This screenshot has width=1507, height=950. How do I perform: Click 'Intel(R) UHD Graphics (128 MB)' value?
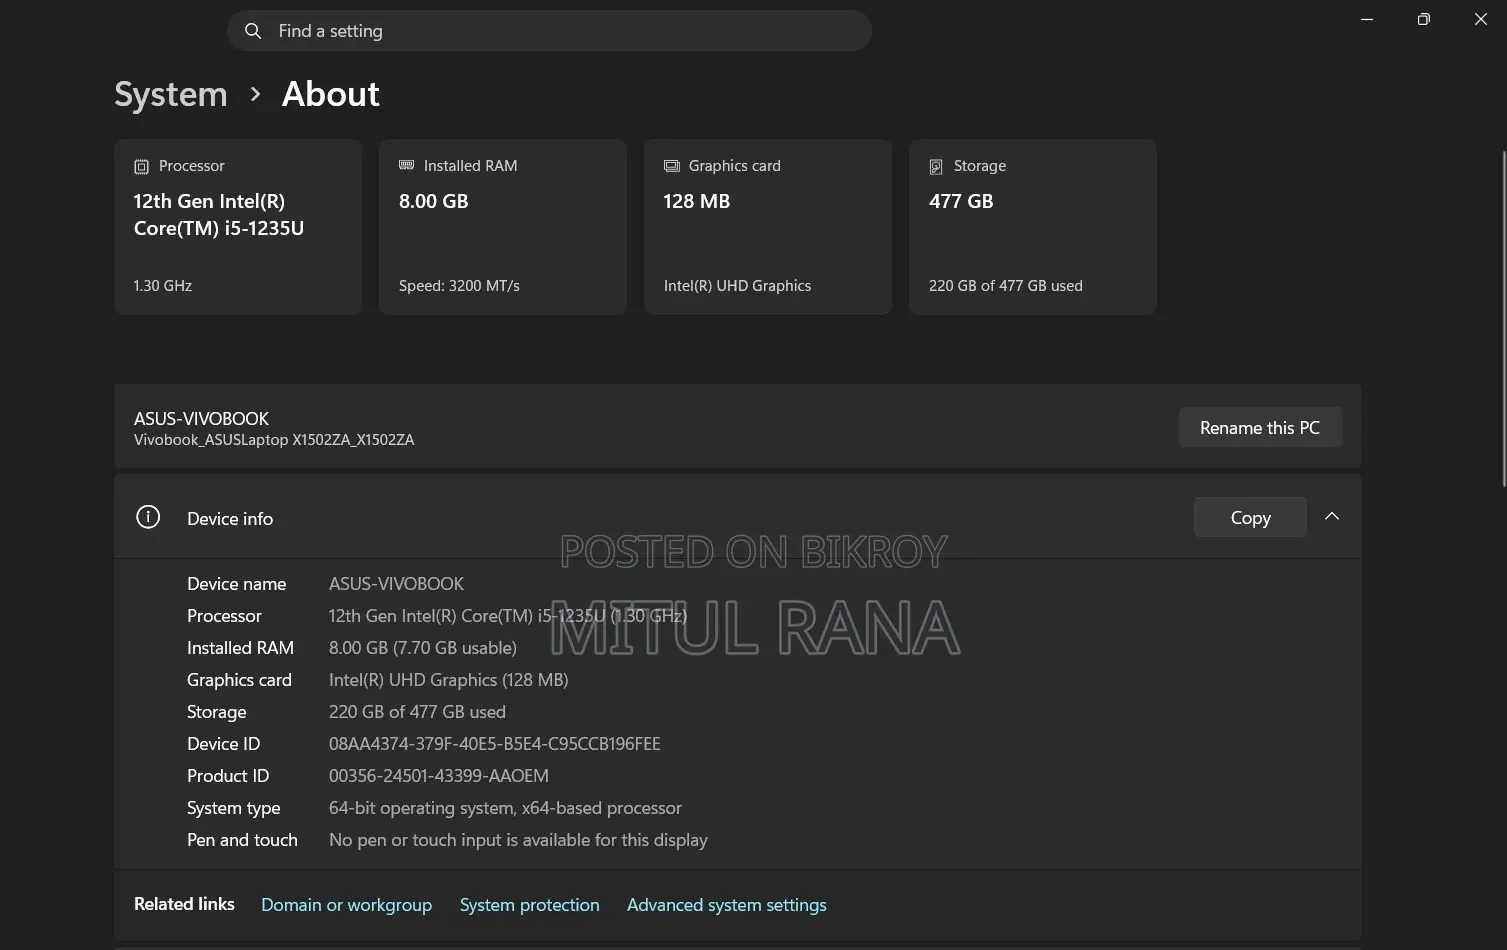[449, 680]
